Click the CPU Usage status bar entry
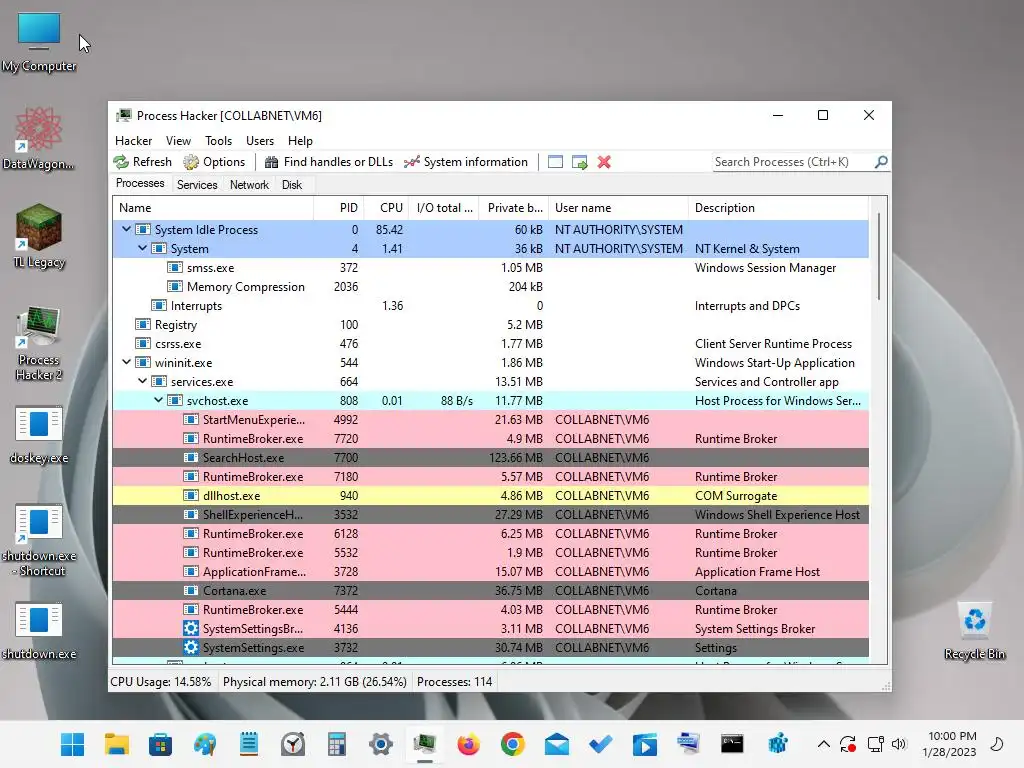Image resolution: width=1024 pixels, height=768 pixels. click(161, 682)
